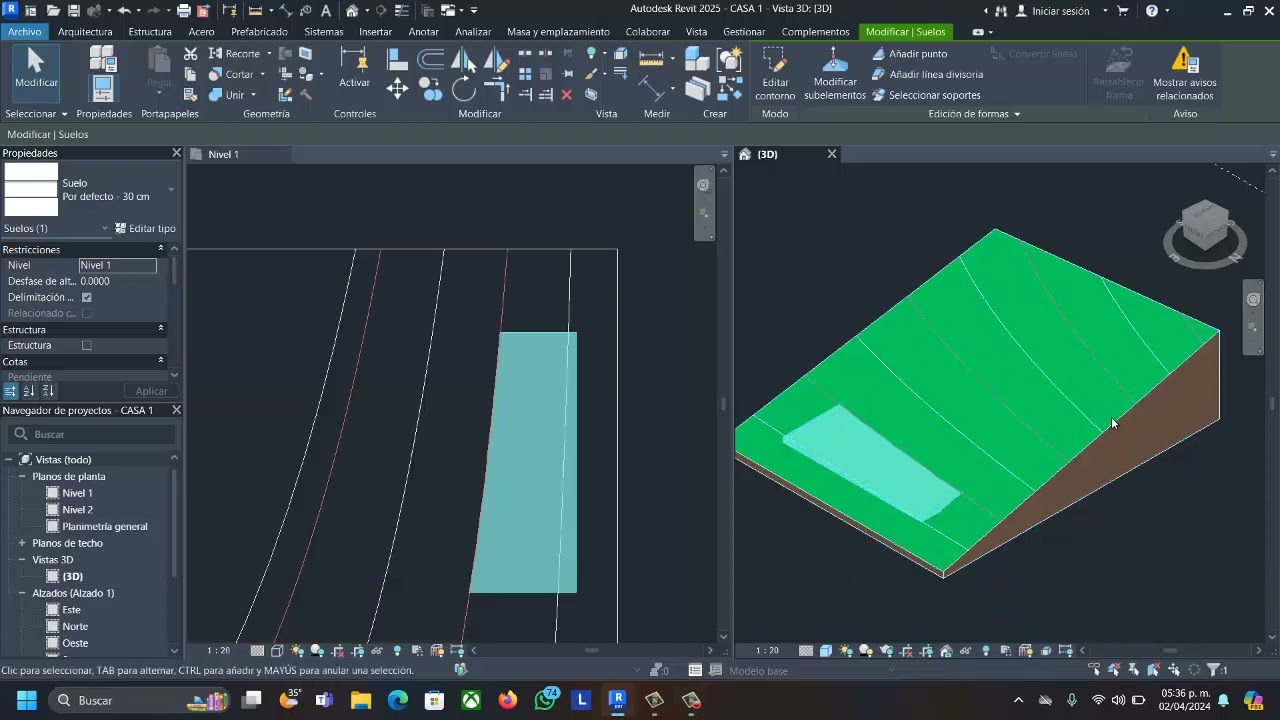Toggle the Estructura checkbox
The image size is (1280, 720).
click(x=87, y=346)
